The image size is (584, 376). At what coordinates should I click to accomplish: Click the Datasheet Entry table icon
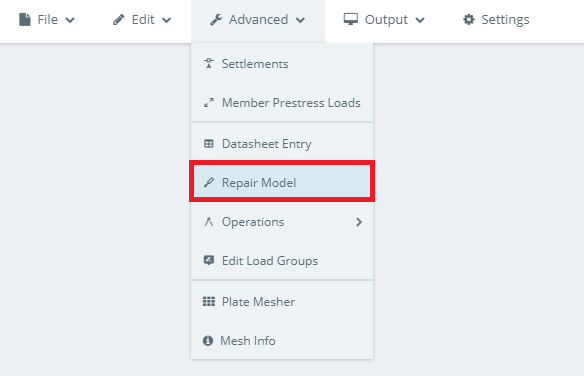[x=209, y=143]
